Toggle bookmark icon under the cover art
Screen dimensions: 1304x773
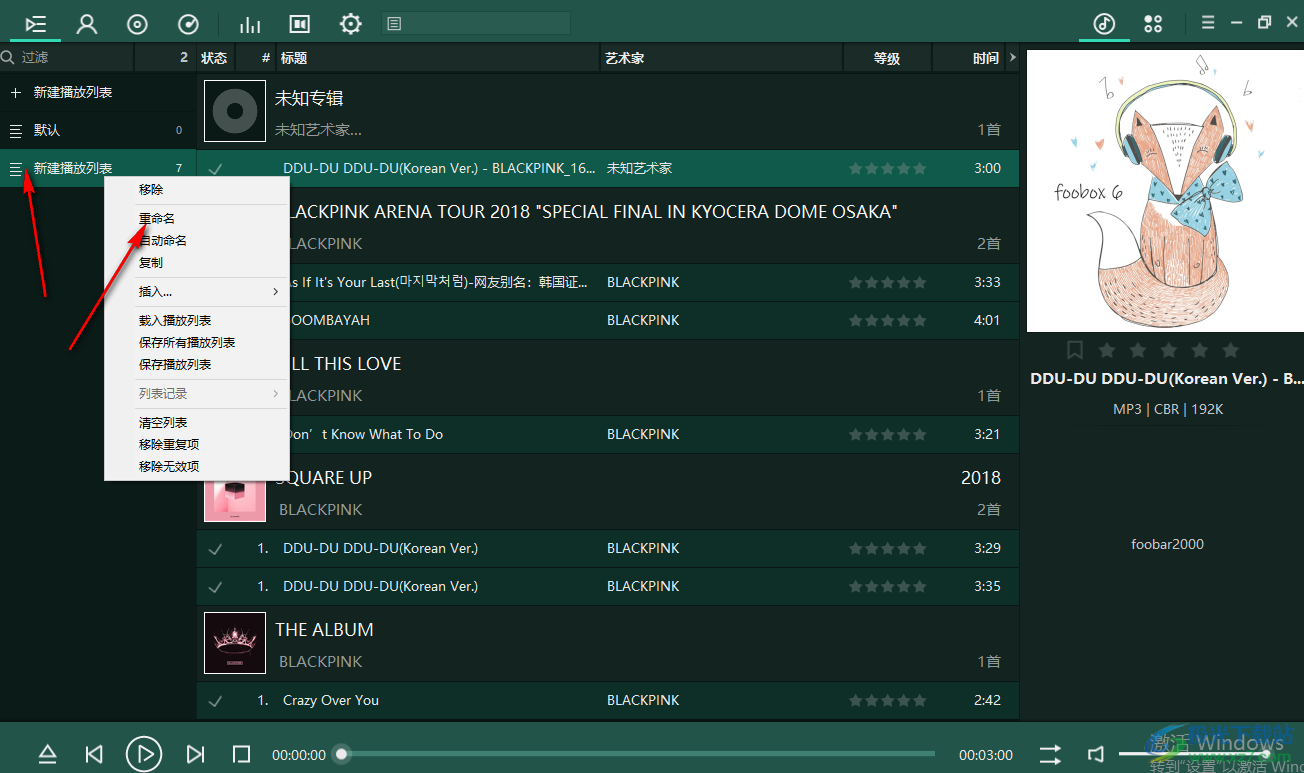point(1075,350)
